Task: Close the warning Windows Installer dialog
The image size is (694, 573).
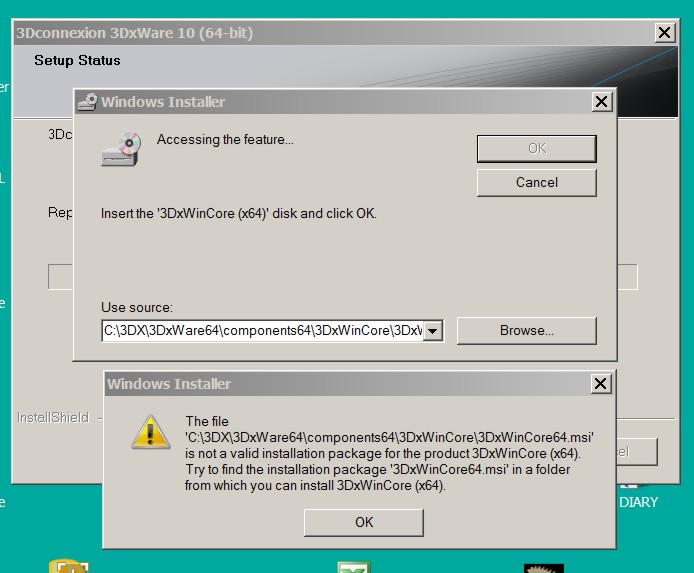Action: [601, 384]
